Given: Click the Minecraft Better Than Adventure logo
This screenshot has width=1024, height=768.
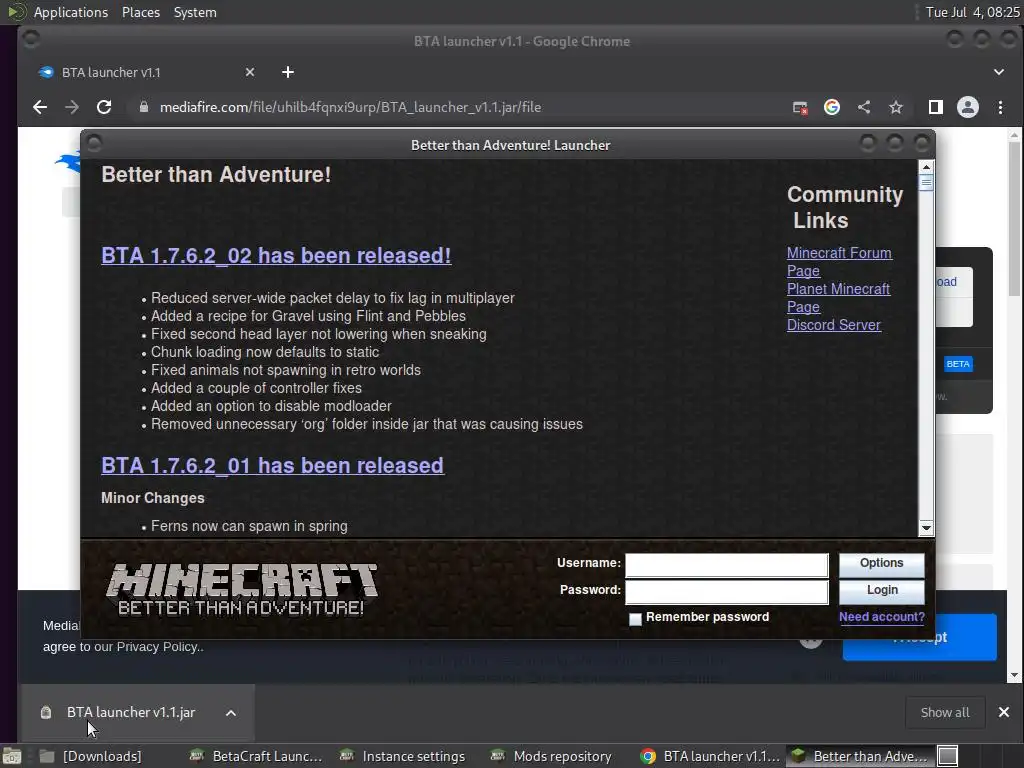Looking at the screenshot, I should coord(242,590).
